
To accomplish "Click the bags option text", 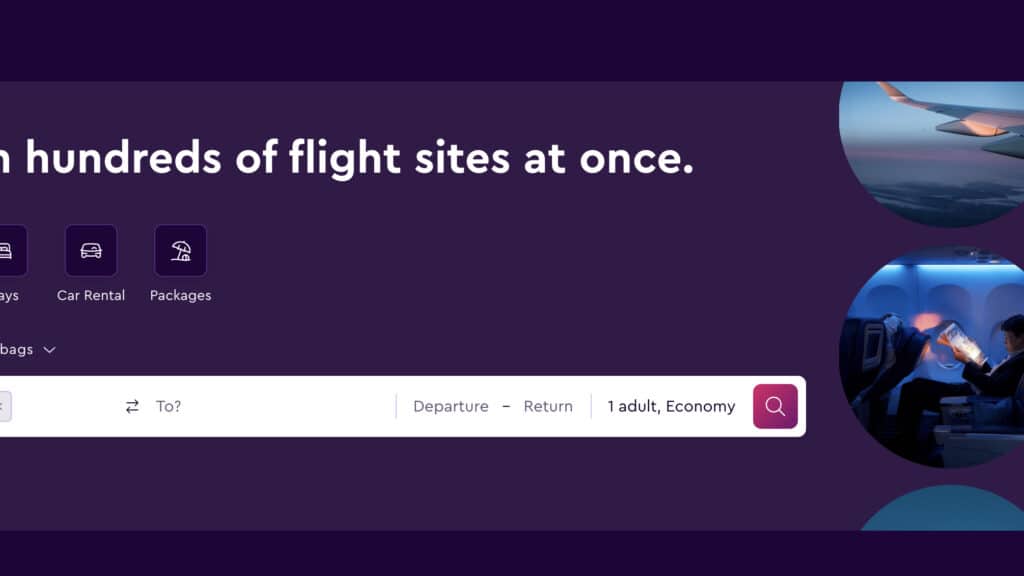I will click(x=16, y=349).
